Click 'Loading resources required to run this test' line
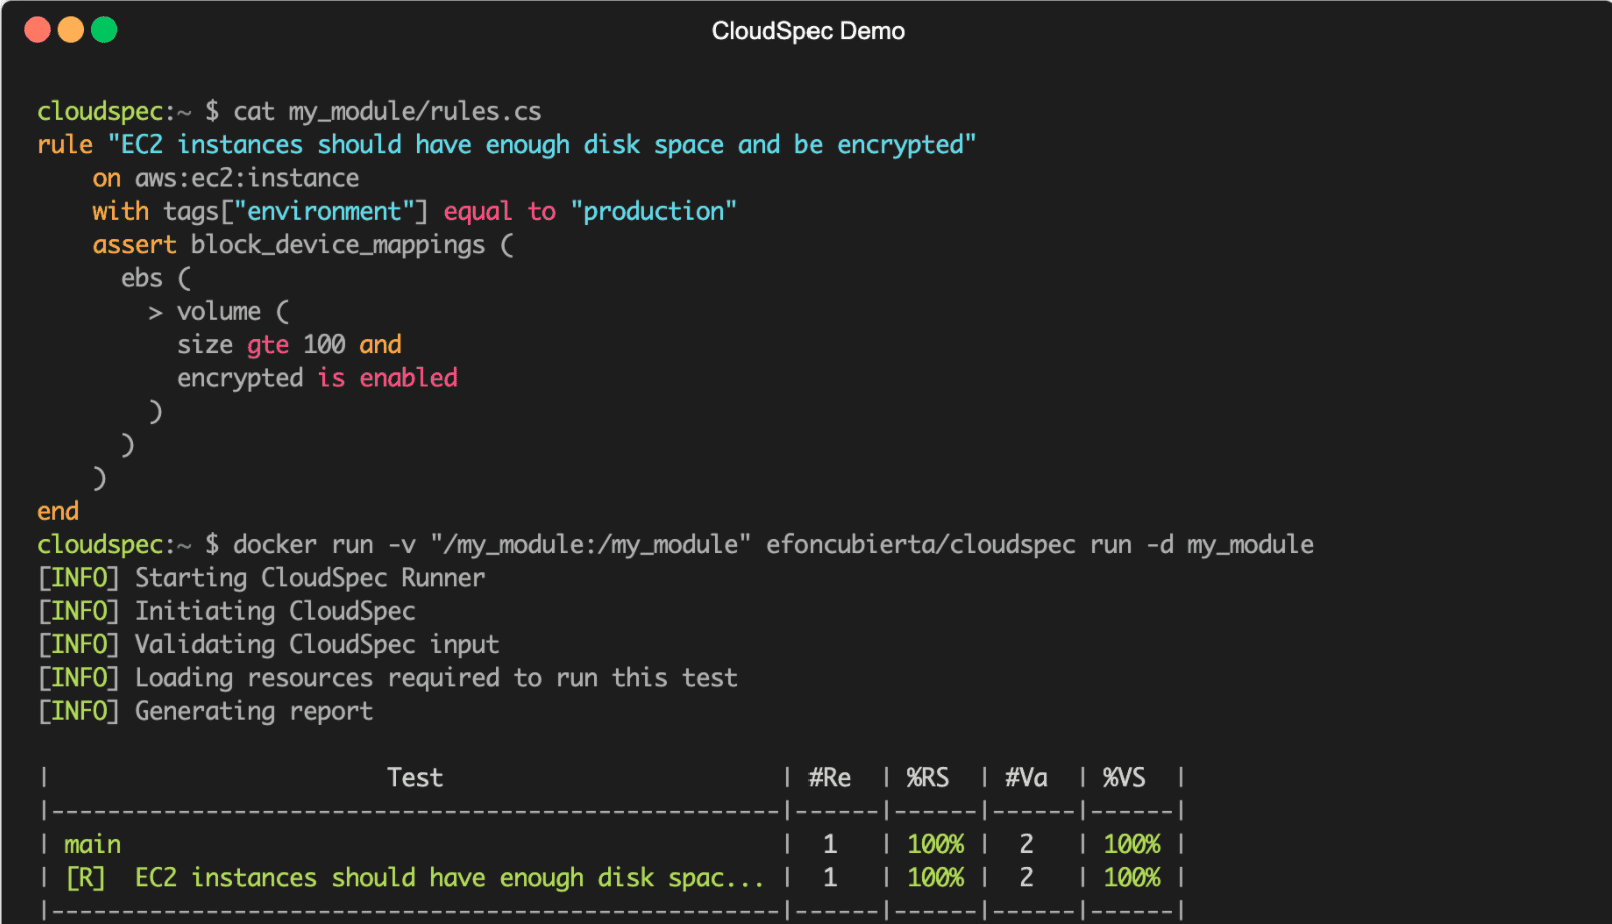 (x=436, y=678)
